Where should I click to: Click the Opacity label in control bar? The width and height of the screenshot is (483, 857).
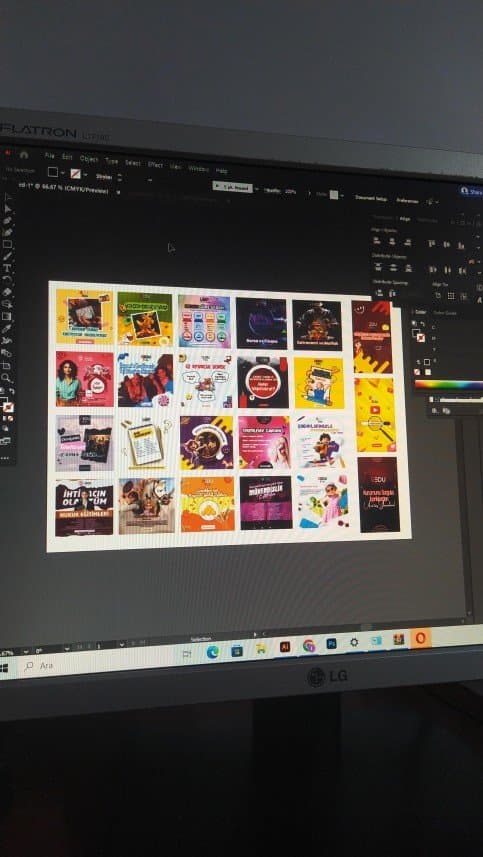click(273, 191)
